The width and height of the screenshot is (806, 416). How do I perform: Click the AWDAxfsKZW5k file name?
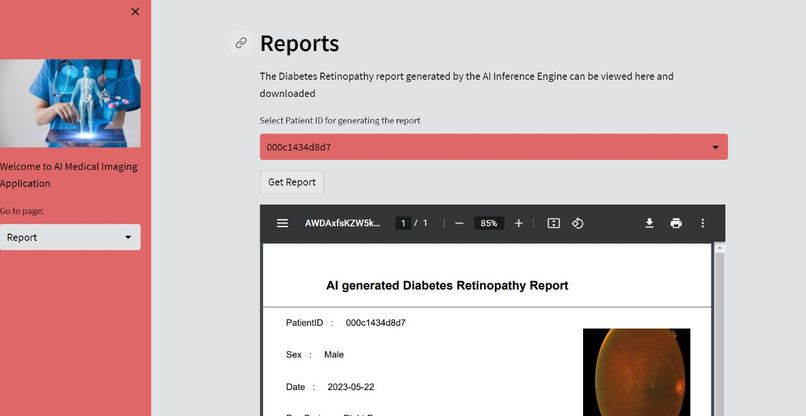[x=342, y=223]
